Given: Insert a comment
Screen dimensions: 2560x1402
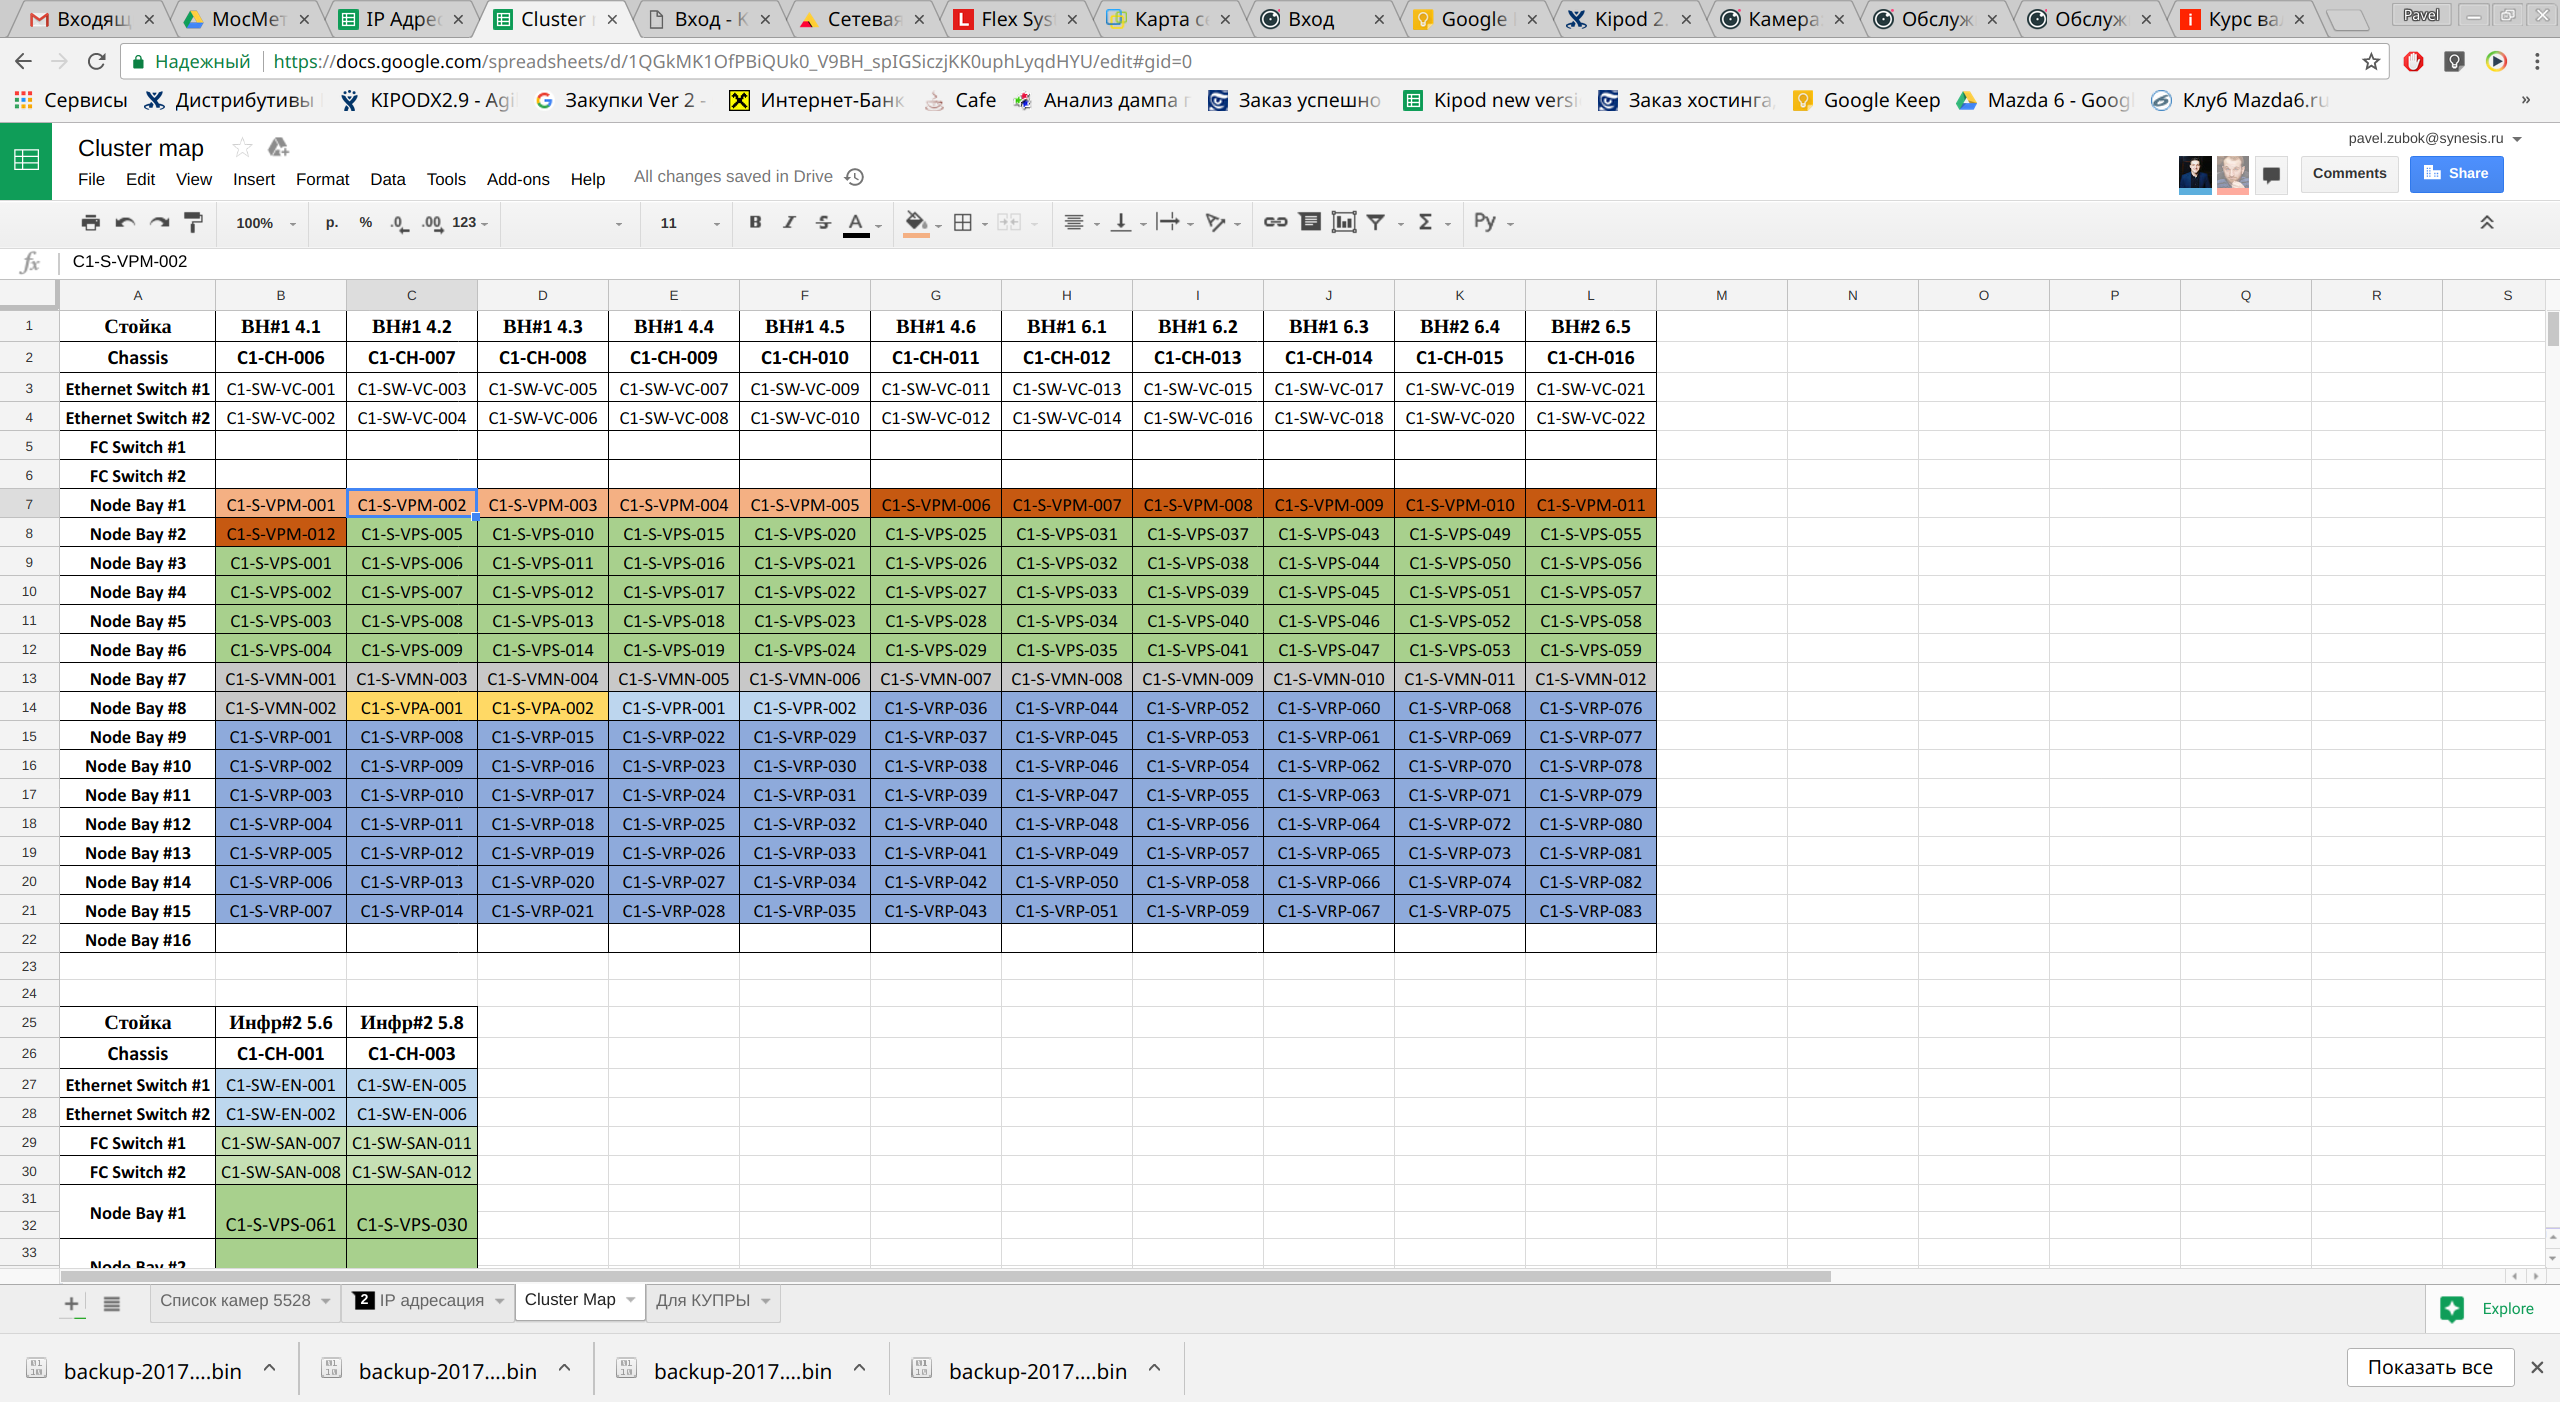Looking at the screenshot, I should (1310, 222).
